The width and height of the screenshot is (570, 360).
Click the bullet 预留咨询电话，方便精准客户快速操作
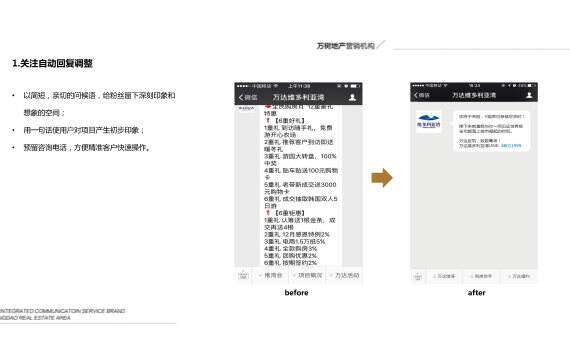tap(87, 148)
